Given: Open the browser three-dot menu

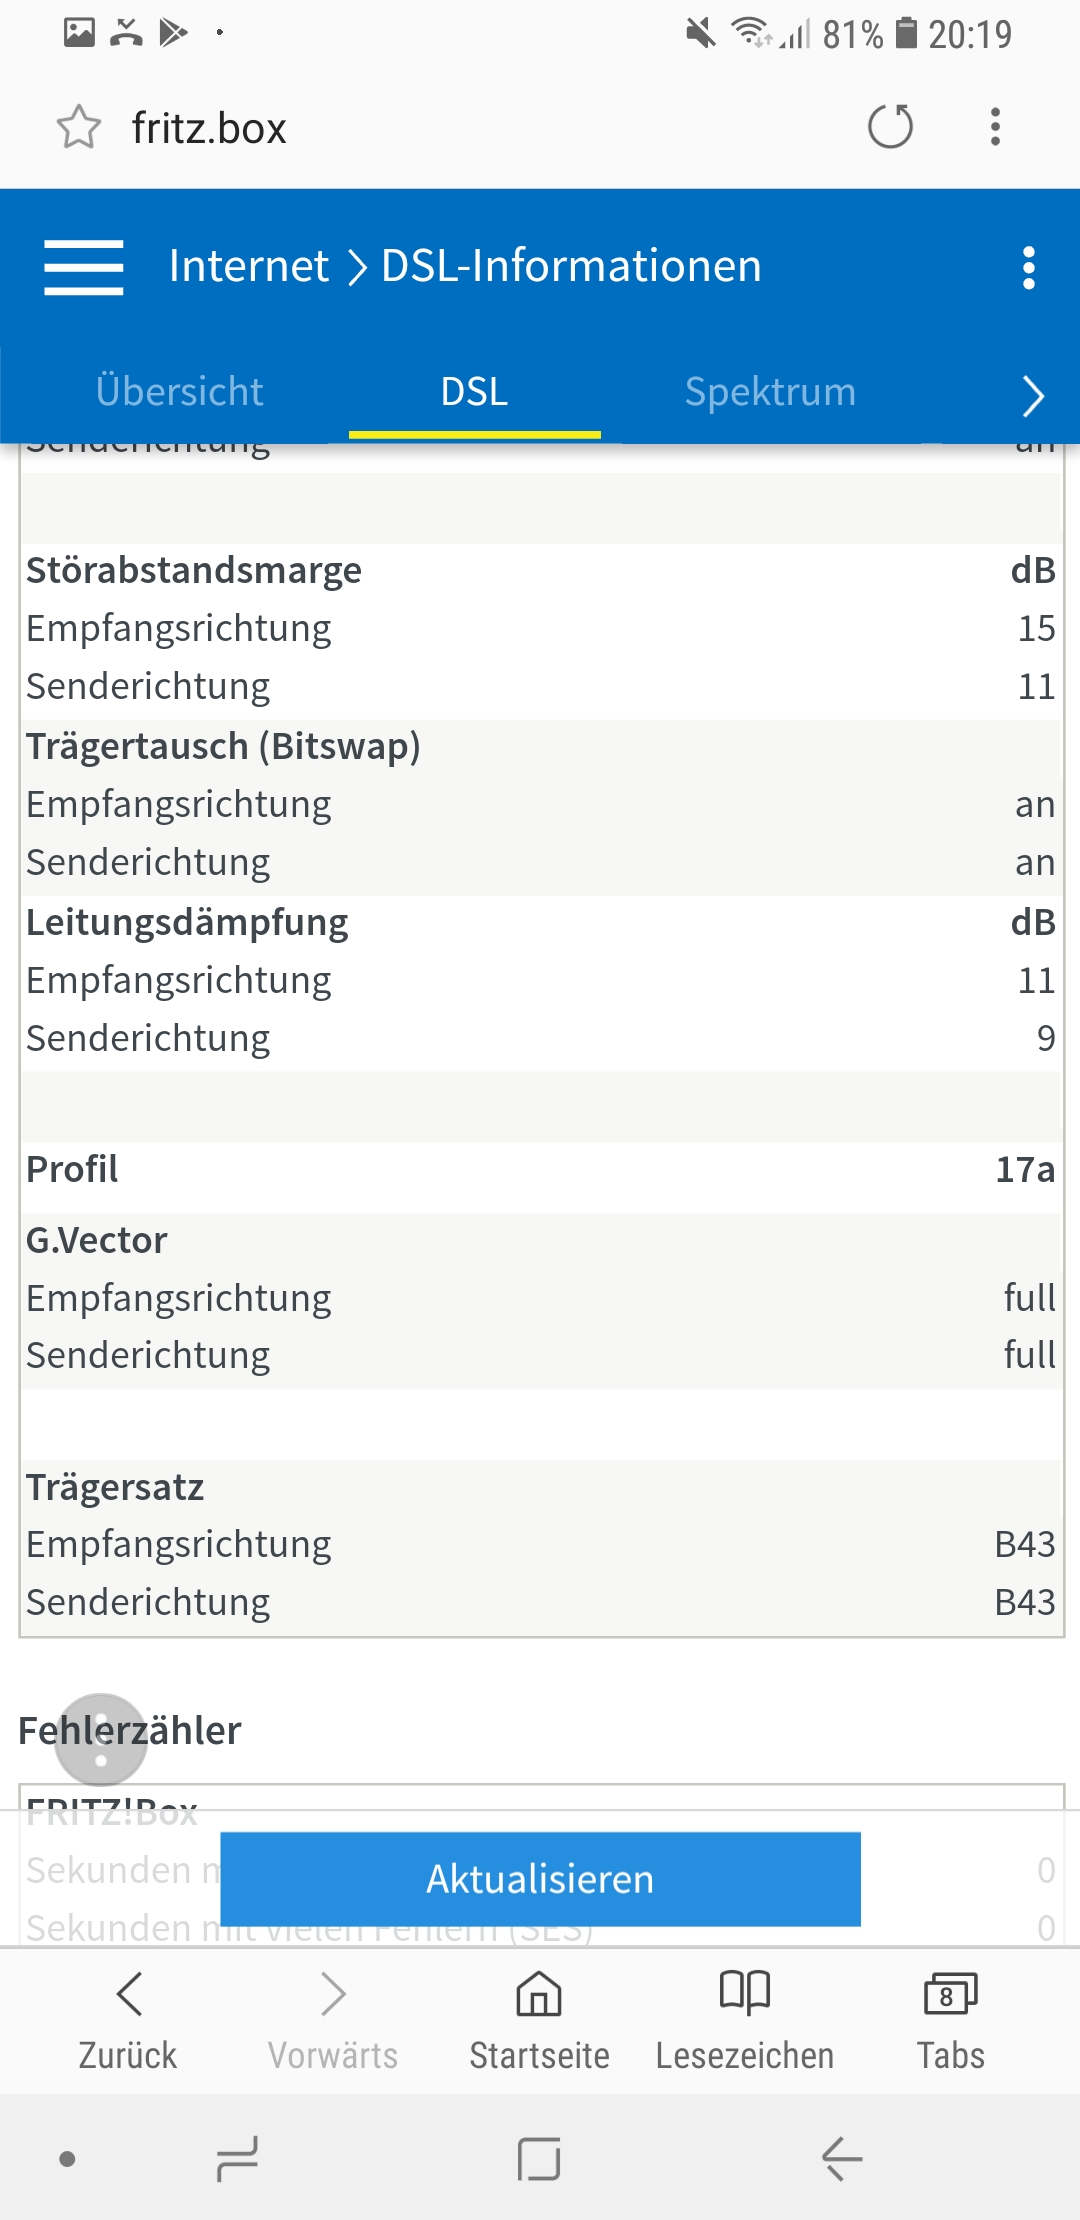Looking at the screenshot, I should [x=995, y=127].
